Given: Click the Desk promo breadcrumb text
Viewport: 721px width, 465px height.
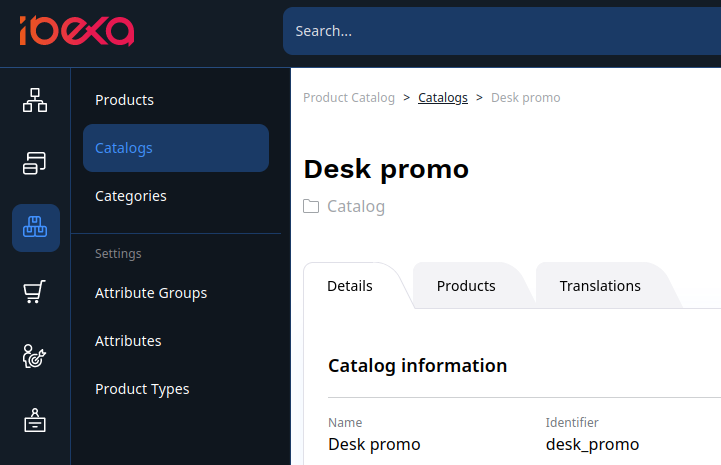Looking at the screenshot, I should (526, 98).
